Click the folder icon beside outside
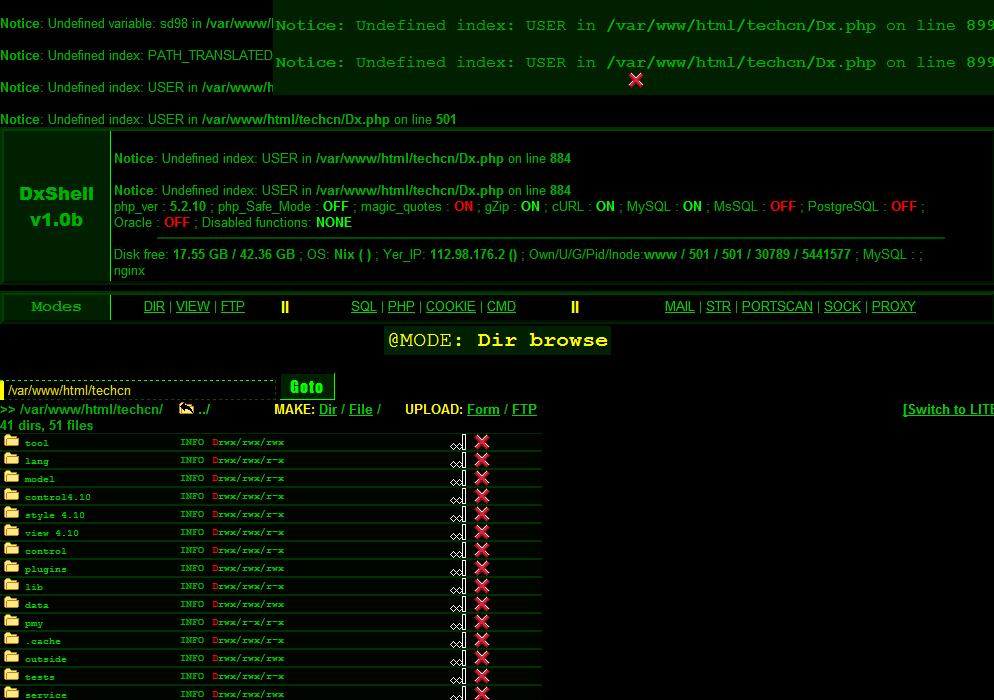Image resolution: width=994 pixels, height=700 pixels. pyautogui.click(x=12, y=657)
